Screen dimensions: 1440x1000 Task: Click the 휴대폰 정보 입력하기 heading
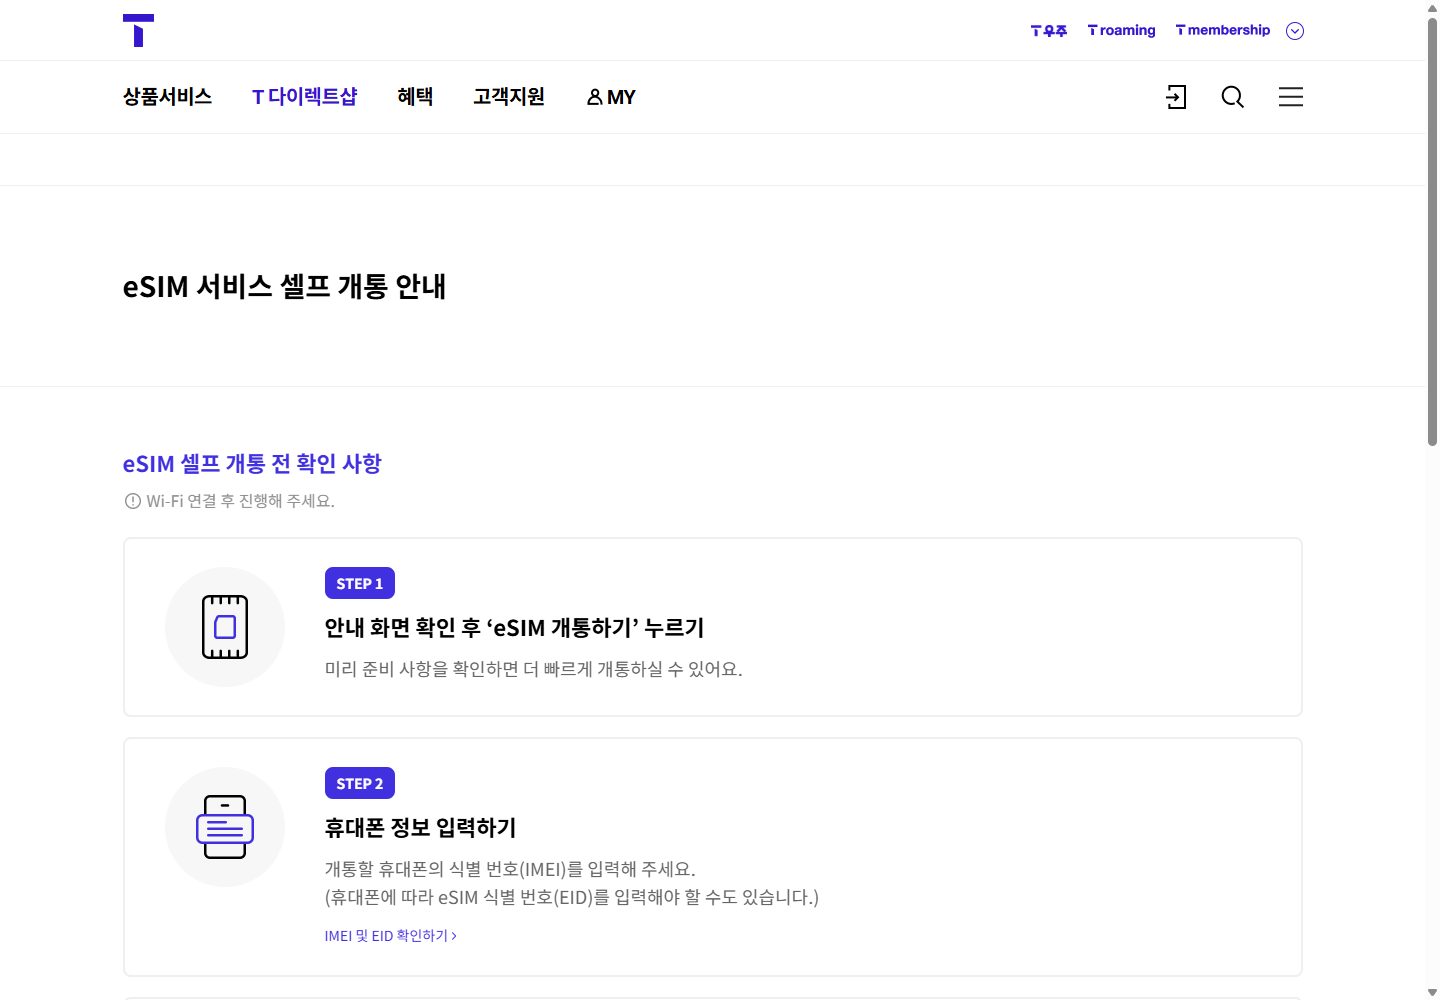tap(420, 828)
